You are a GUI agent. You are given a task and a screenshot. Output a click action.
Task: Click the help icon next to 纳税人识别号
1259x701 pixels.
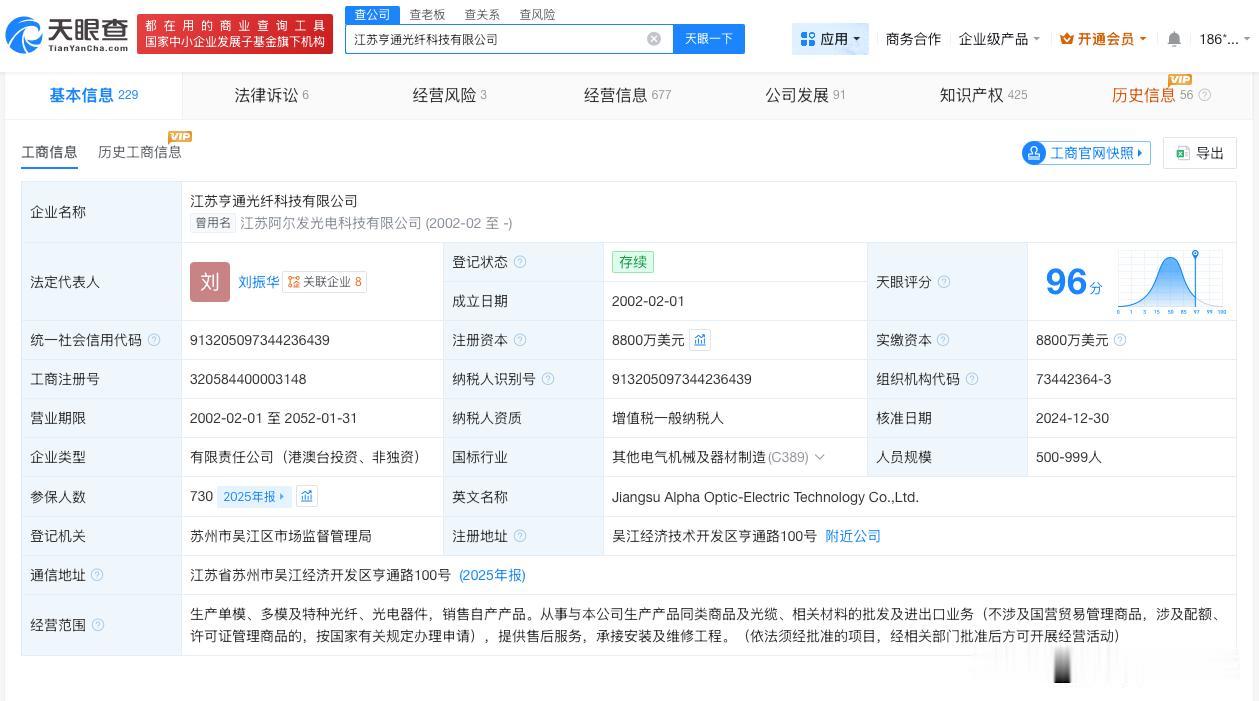tap(548, 379)
